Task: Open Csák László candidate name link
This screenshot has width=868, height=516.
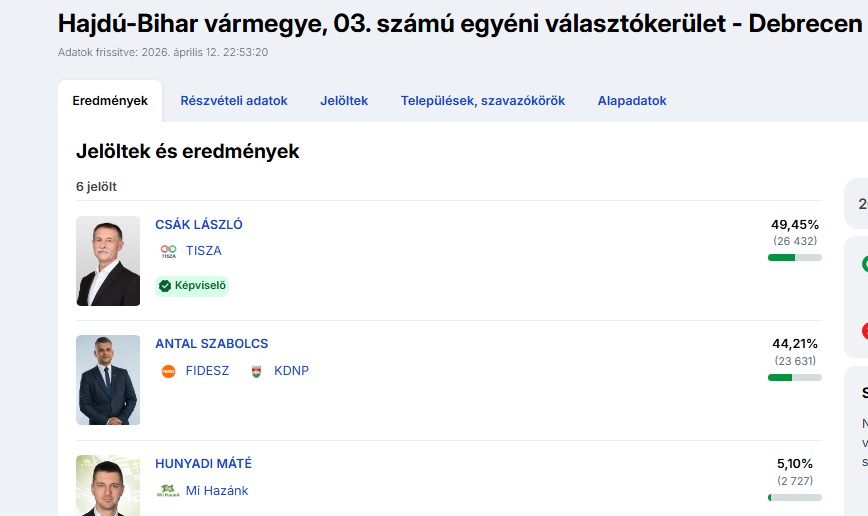Action: click(x=199, y=225)
